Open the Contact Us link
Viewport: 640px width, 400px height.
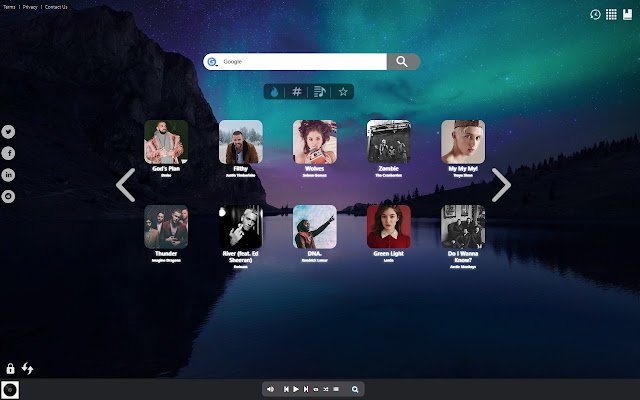pos(56,7)
